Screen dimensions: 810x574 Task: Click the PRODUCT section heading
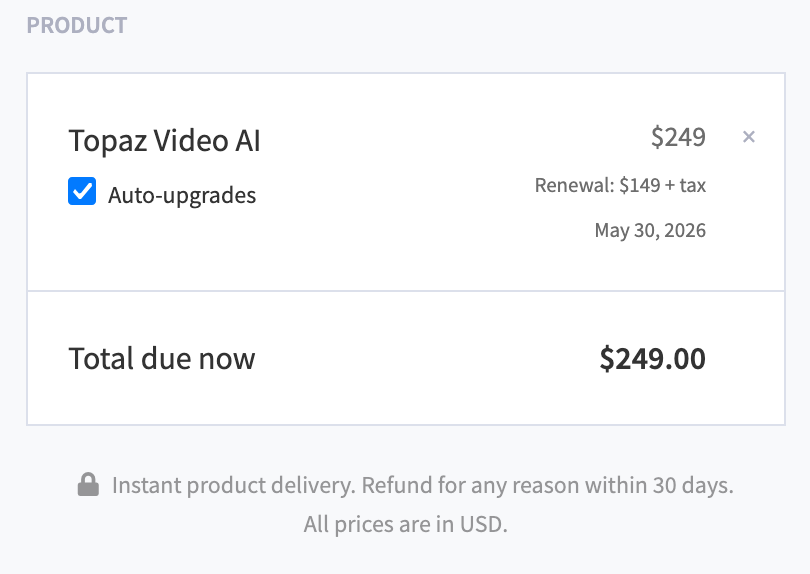coord(77,25)
